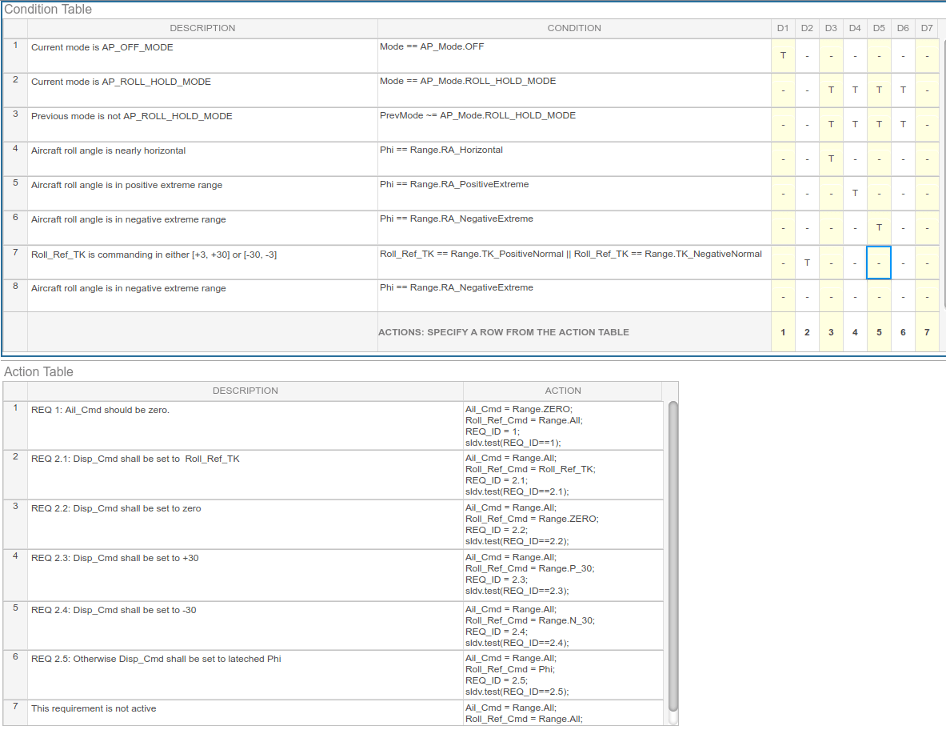The image size is (946, 730).
Task: Select the D3 column header
Action: (831, 28)
